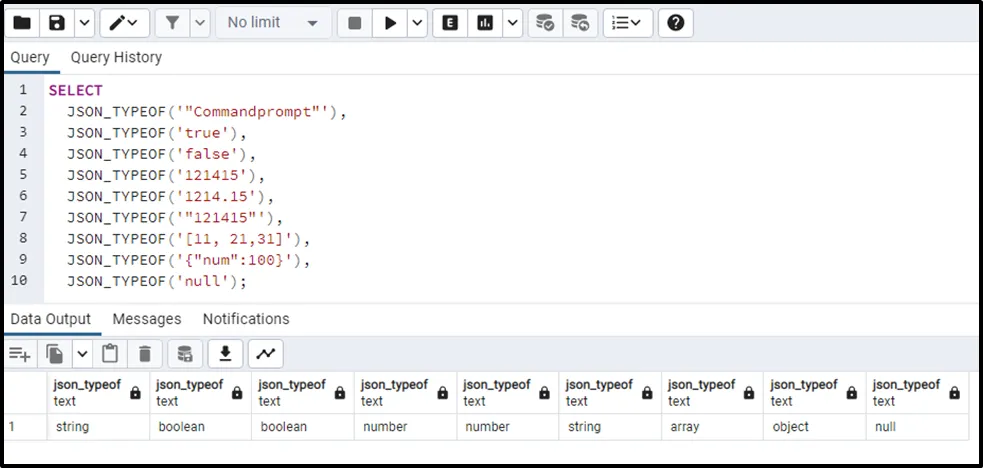Switch to the Query History tab
Image resolution: width=983 pixels, height=468 pixels.
[116, 58]
